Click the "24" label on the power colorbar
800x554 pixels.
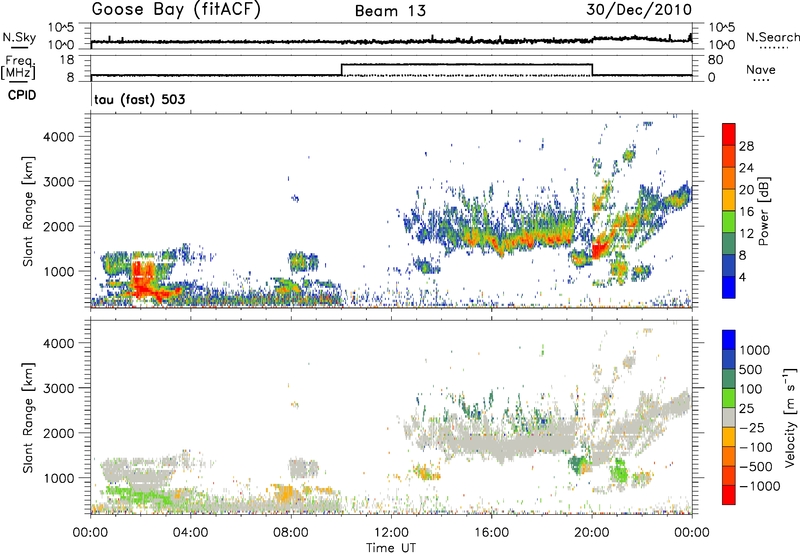click(746, 168)
